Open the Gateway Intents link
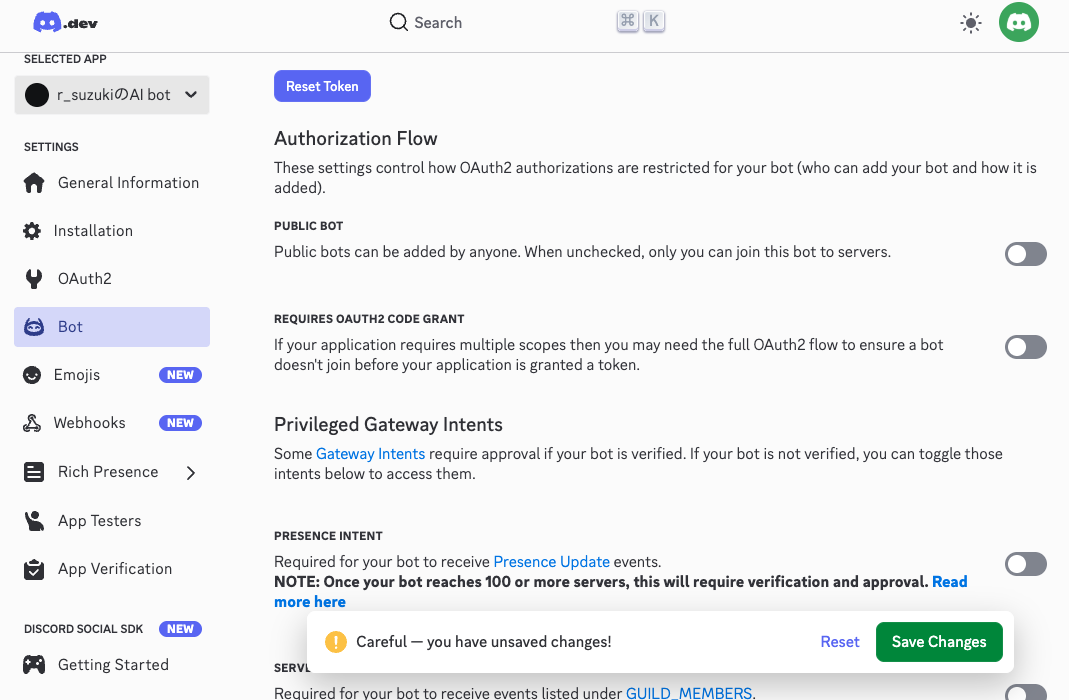 [370, 454]
